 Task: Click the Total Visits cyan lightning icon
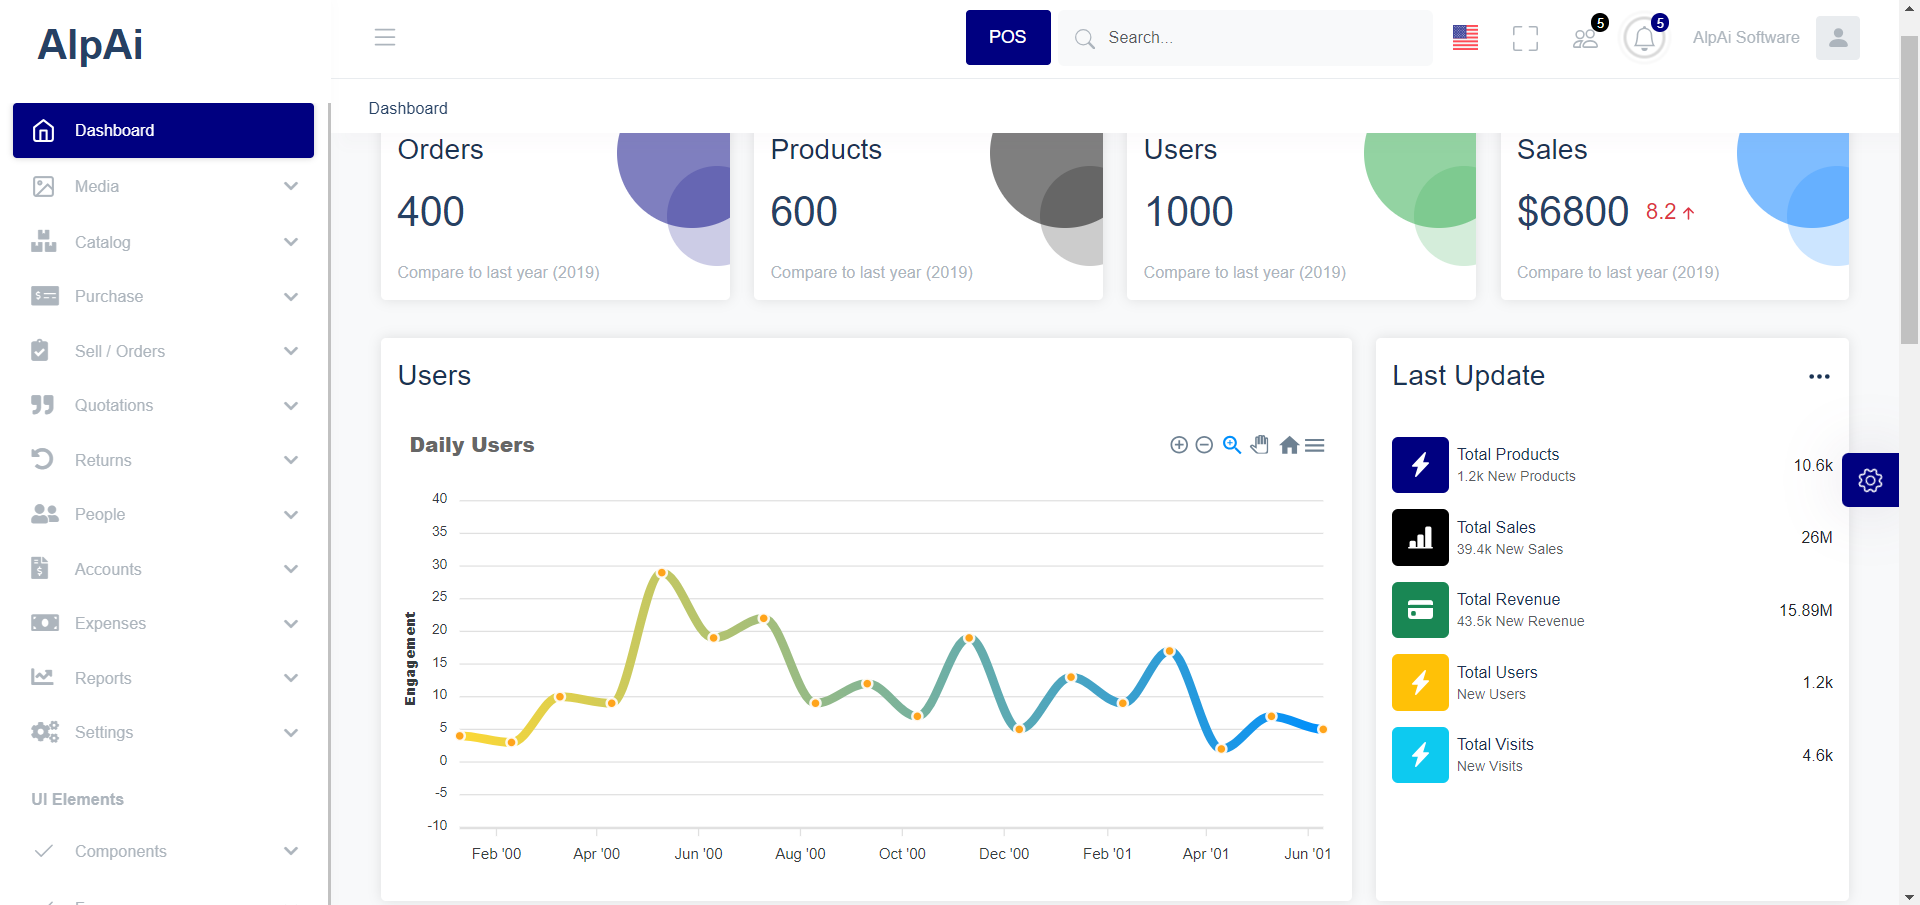tap(1420, 755)
